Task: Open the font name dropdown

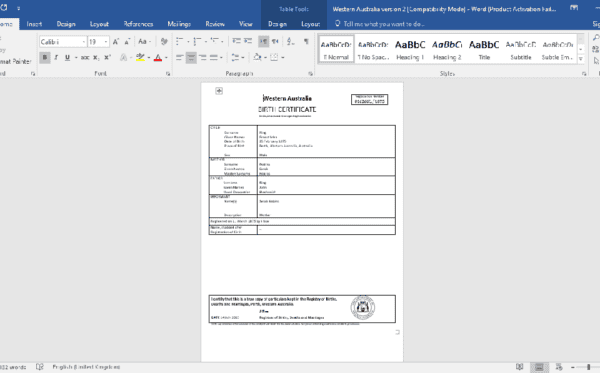Action: [x=83, y=42]
